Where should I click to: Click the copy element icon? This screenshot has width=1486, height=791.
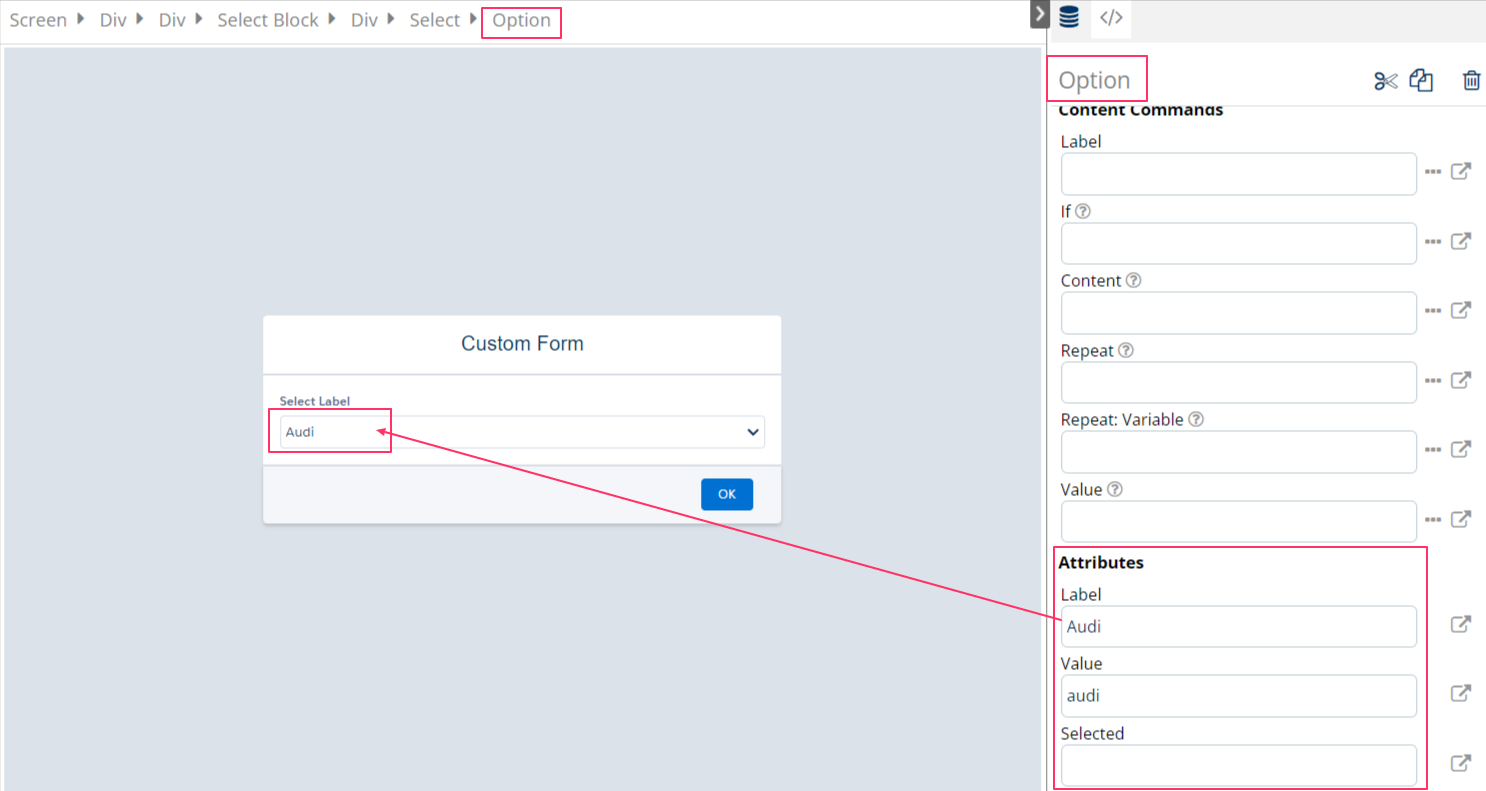[1421, 81]
